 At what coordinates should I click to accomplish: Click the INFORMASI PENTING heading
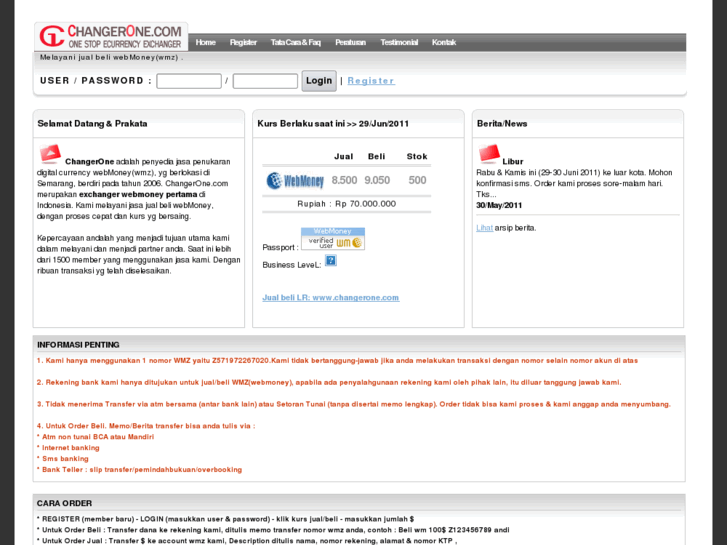78,345
